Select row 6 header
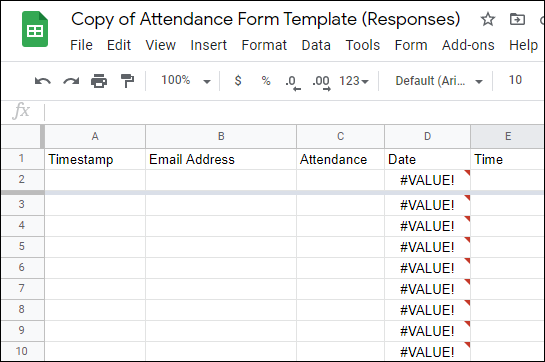The width and height of the screenshot is (545, 362). pyautogui.click(x=22, y=268)
